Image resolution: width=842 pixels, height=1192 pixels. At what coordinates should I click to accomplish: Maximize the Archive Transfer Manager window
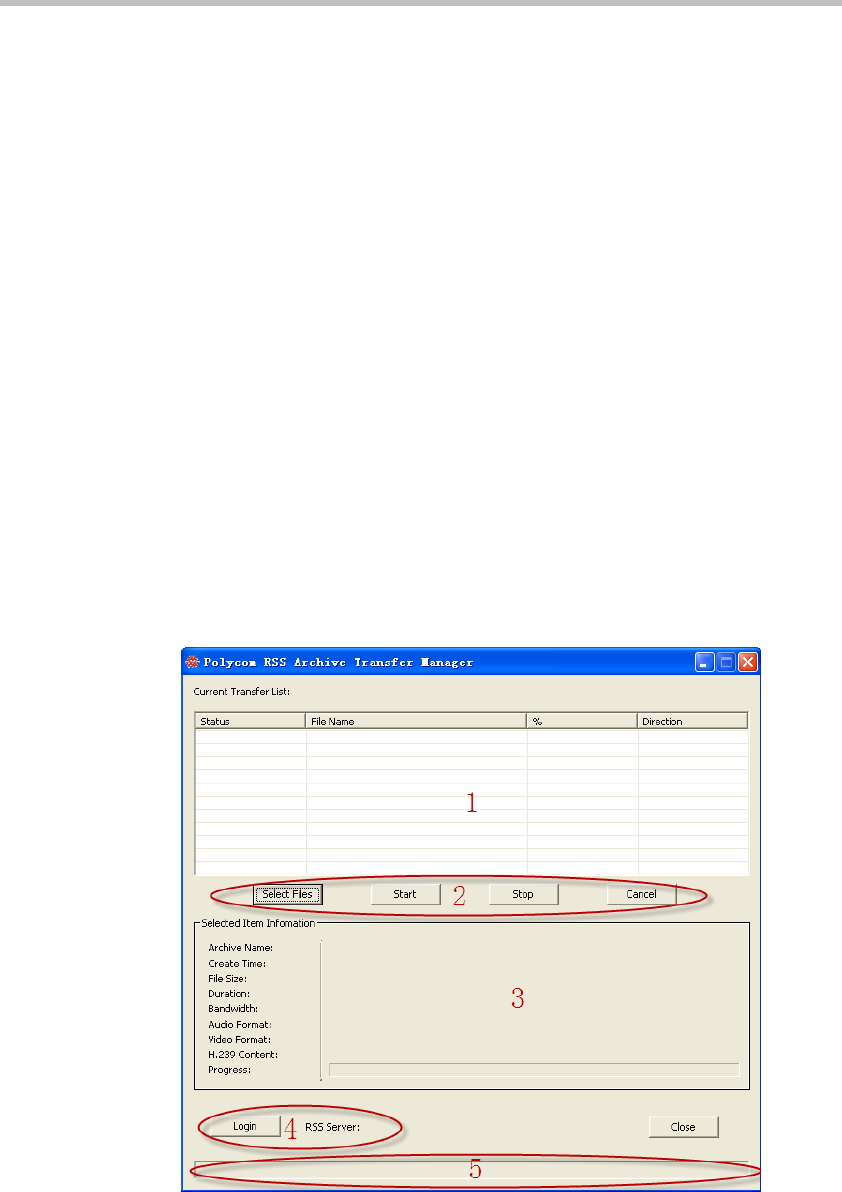point(726,662)
